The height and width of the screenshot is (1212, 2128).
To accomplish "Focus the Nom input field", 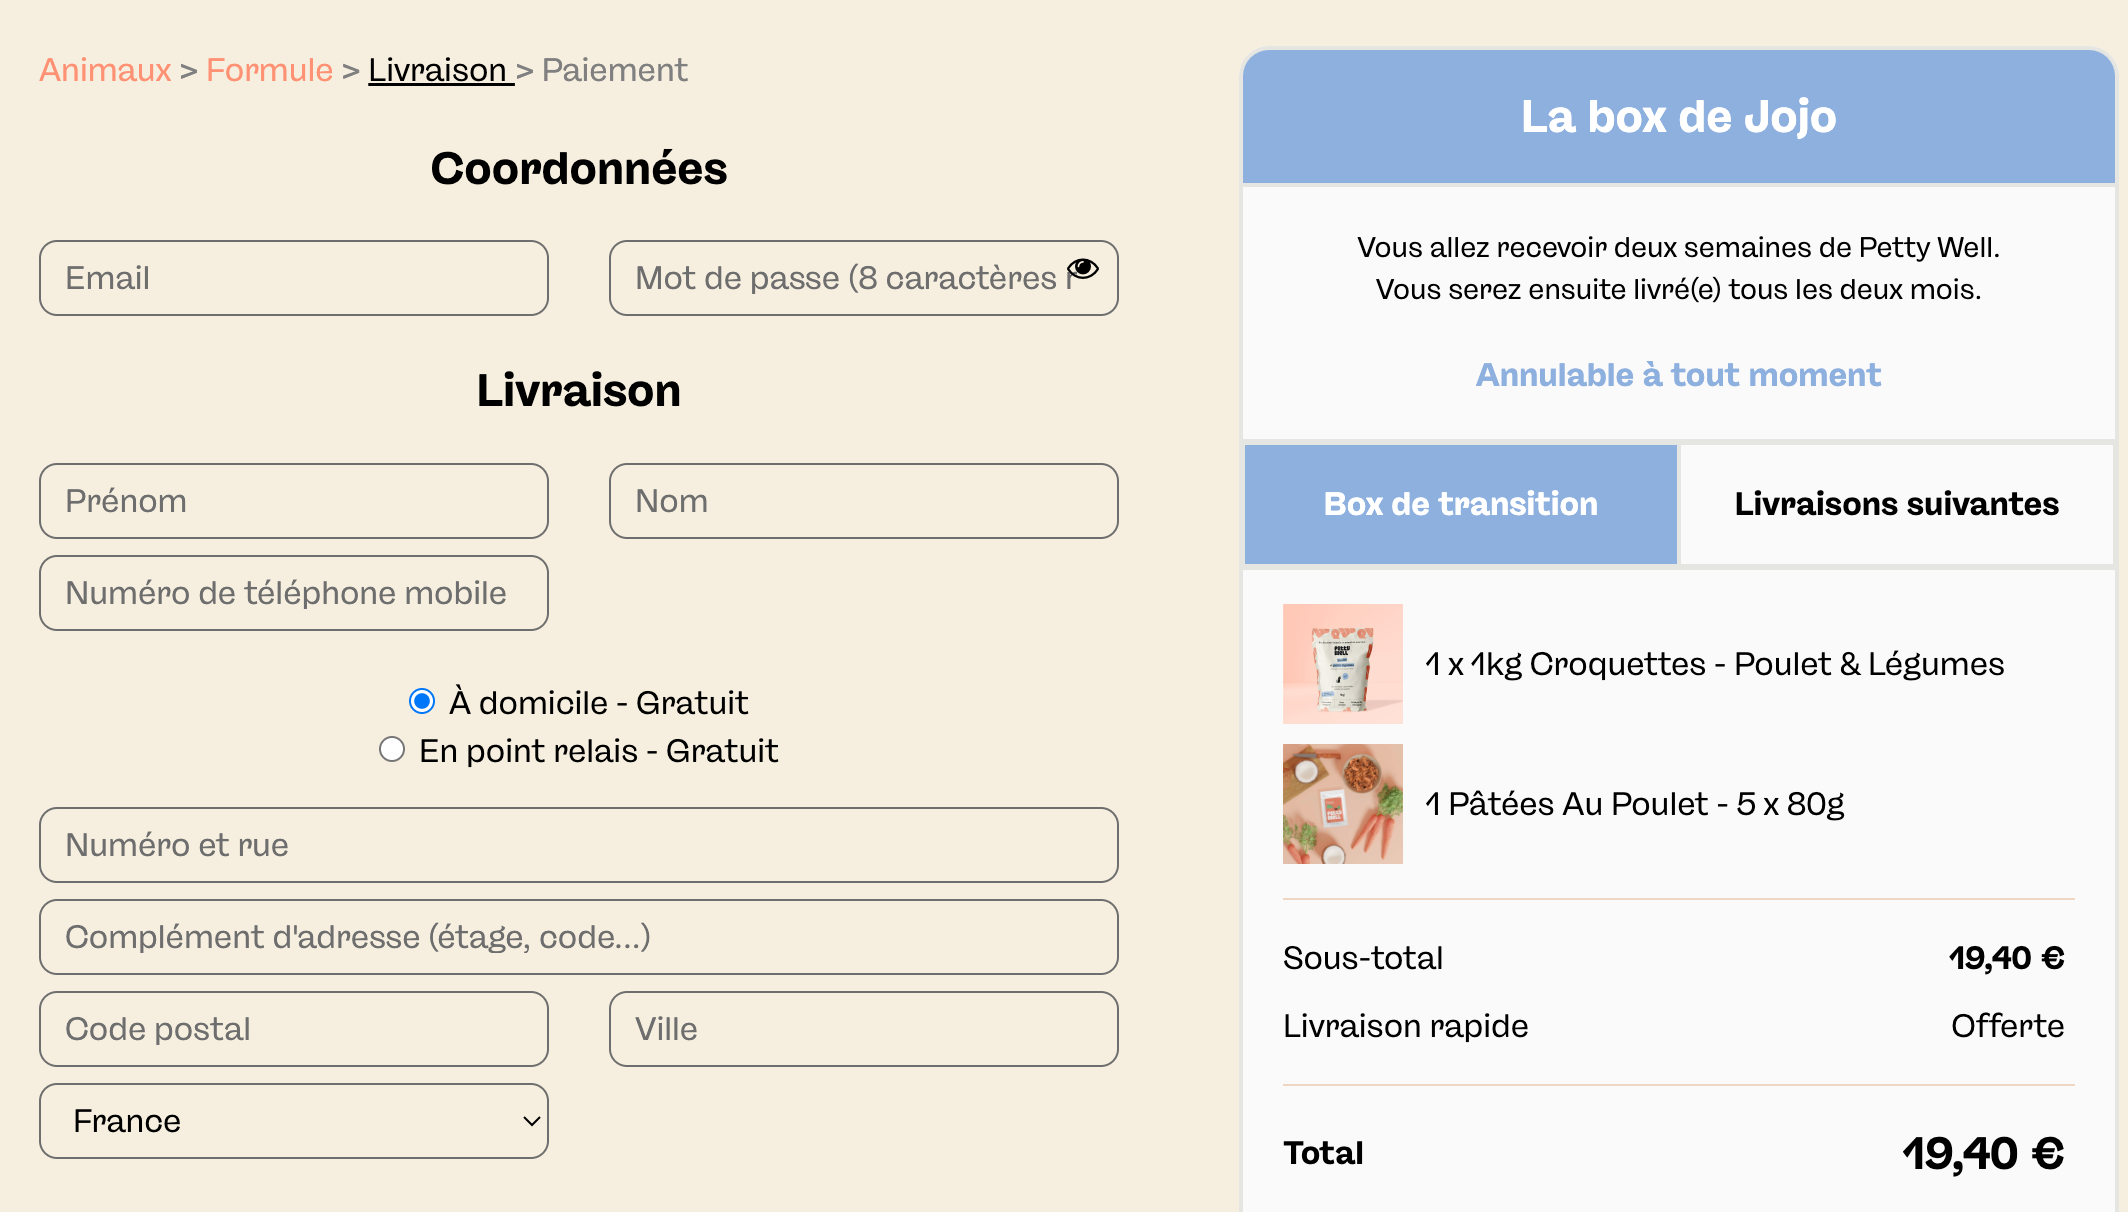I will [864, 501].
